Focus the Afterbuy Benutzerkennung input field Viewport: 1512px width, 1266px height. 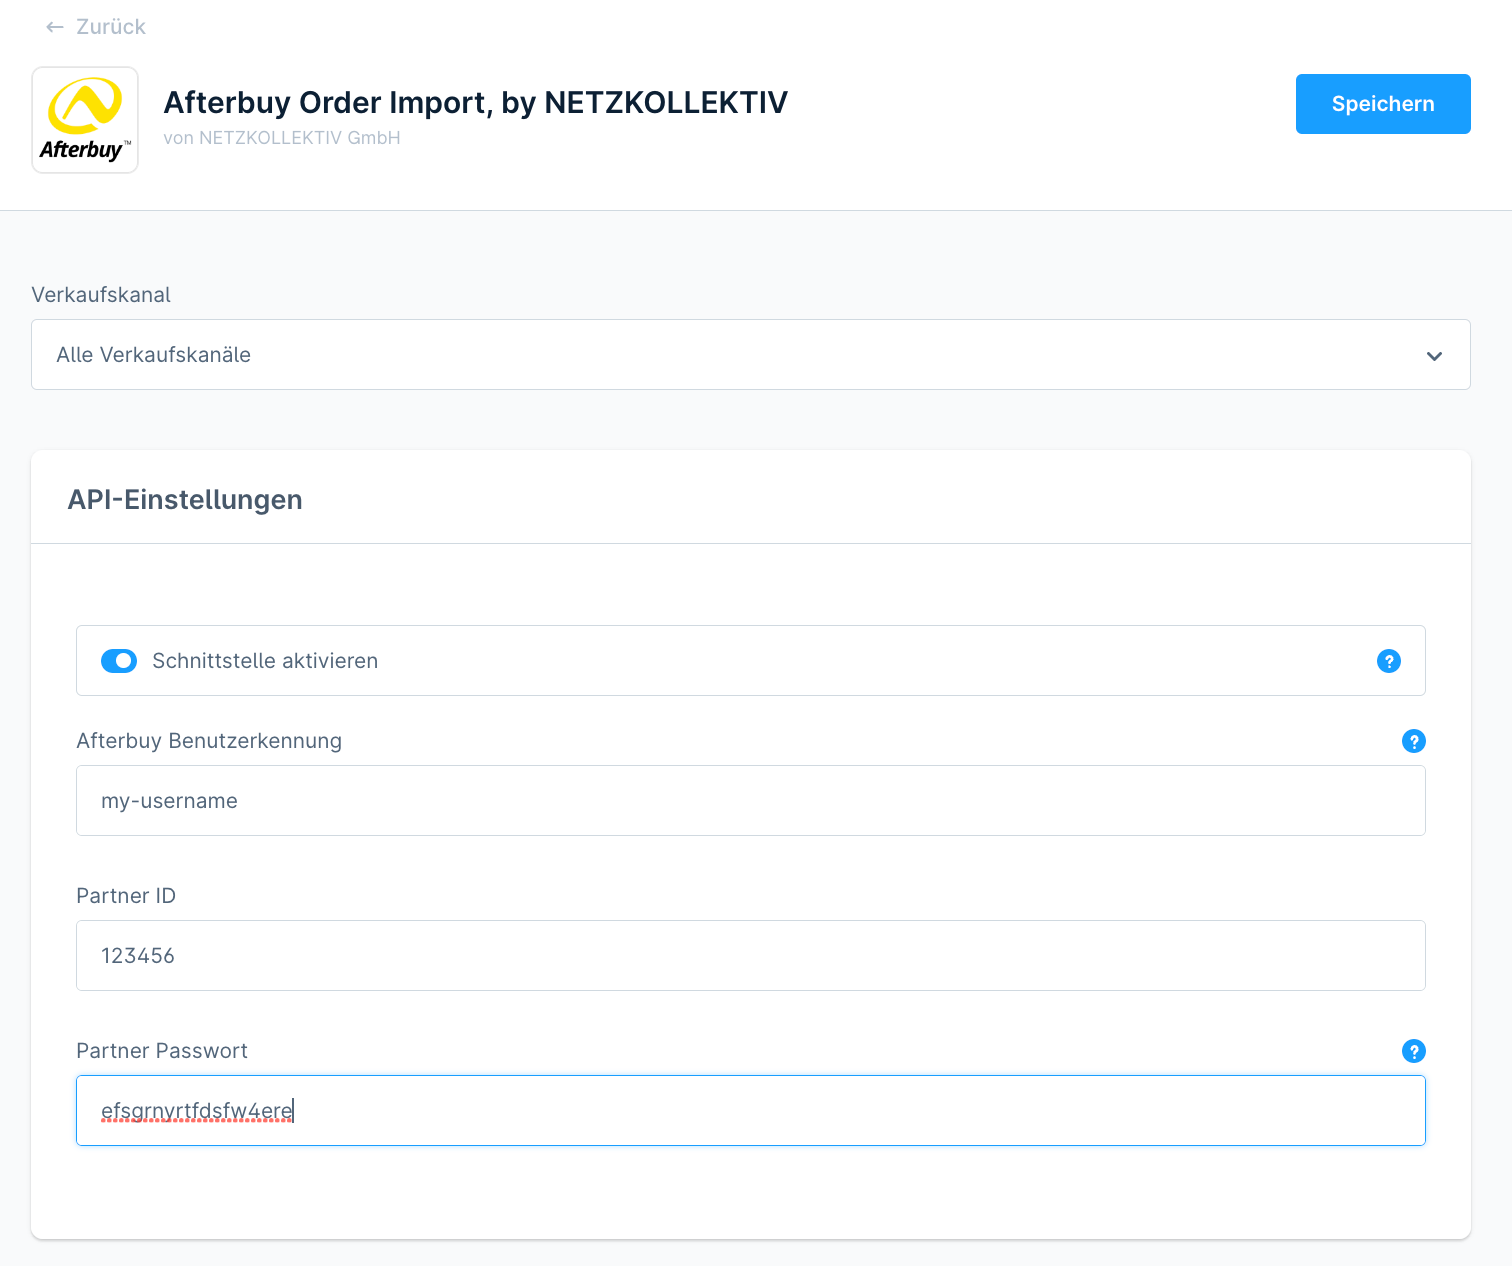click(751, 801)
